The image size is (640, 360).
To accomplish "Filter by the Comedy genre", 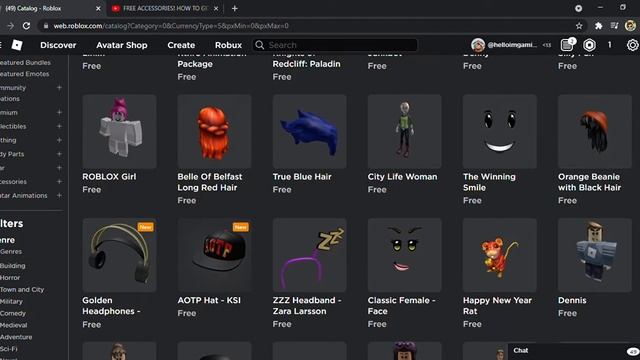I will click(x=13, y=313).
